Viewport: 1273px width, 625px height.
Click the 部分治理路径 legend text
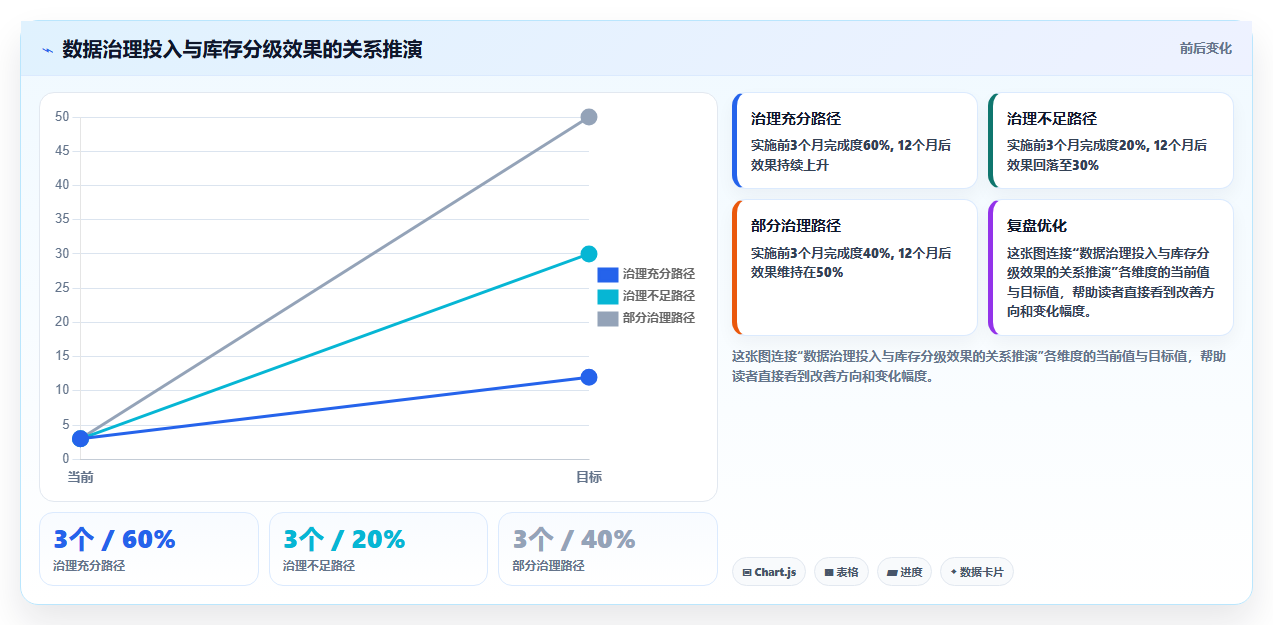coord(659,318)
